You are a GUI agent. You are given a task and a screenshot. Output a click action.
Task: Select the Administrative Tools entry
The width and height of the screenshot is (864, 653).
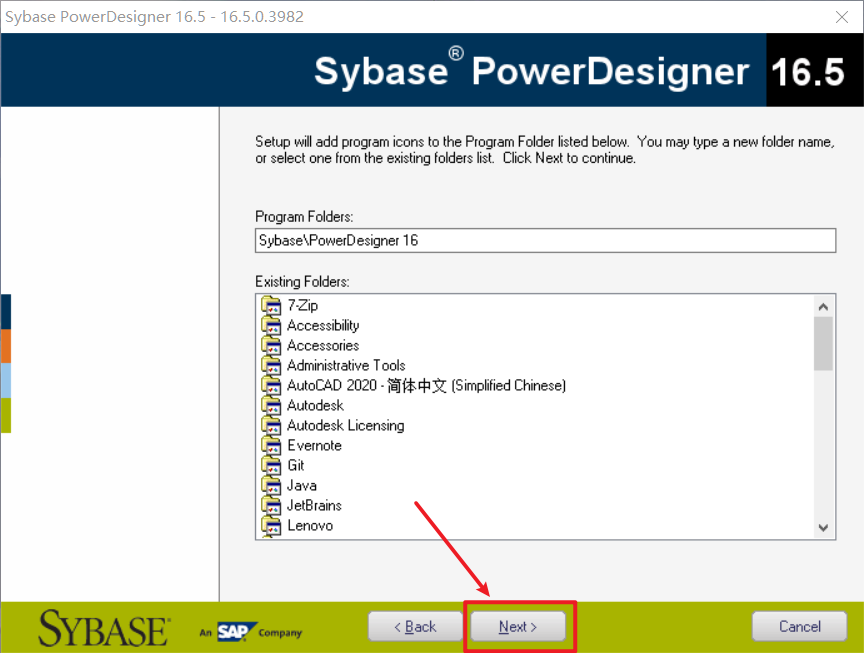[346, 365]
